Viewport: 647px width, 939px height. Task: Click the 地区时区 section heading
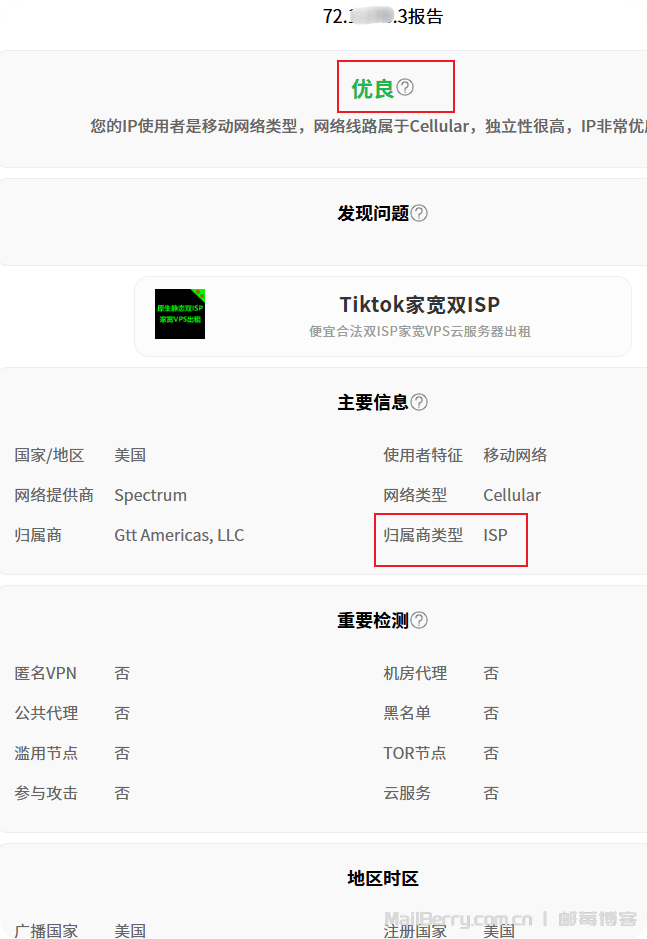[x=383, y=878]
